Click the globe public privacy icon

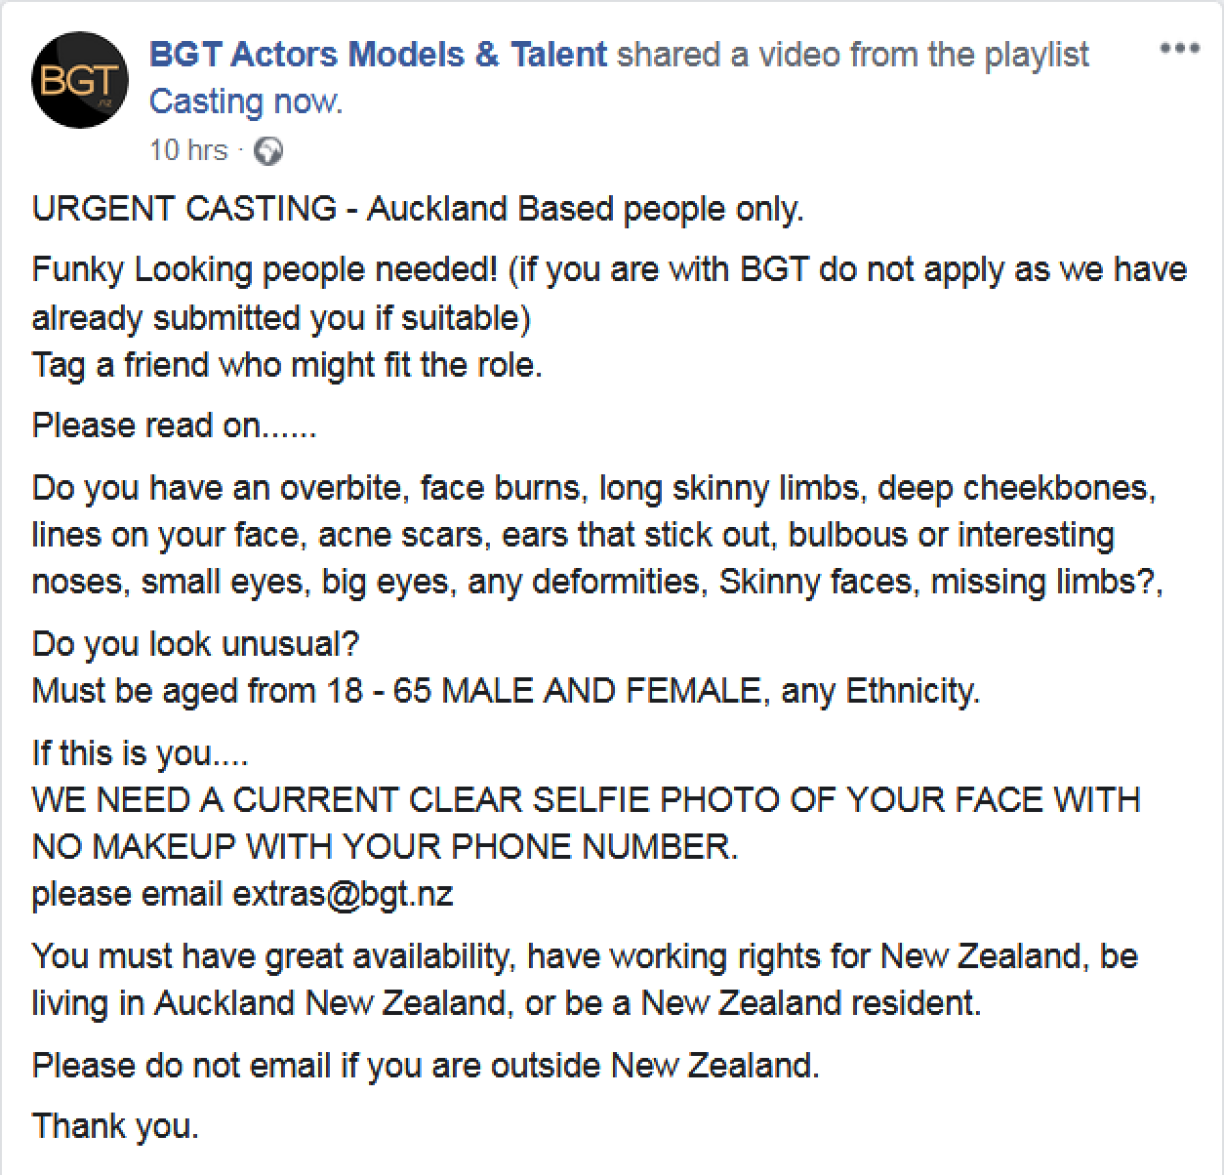pos(268,151)
